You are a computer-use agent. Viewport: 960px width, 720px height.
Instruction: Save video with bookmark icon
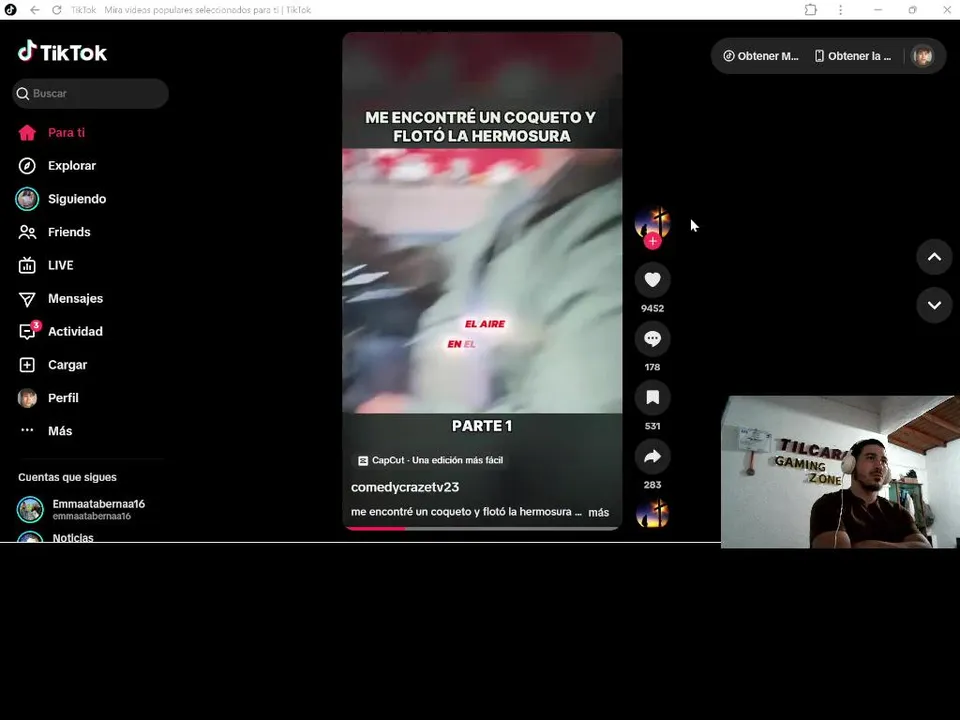tap(652, 397)
